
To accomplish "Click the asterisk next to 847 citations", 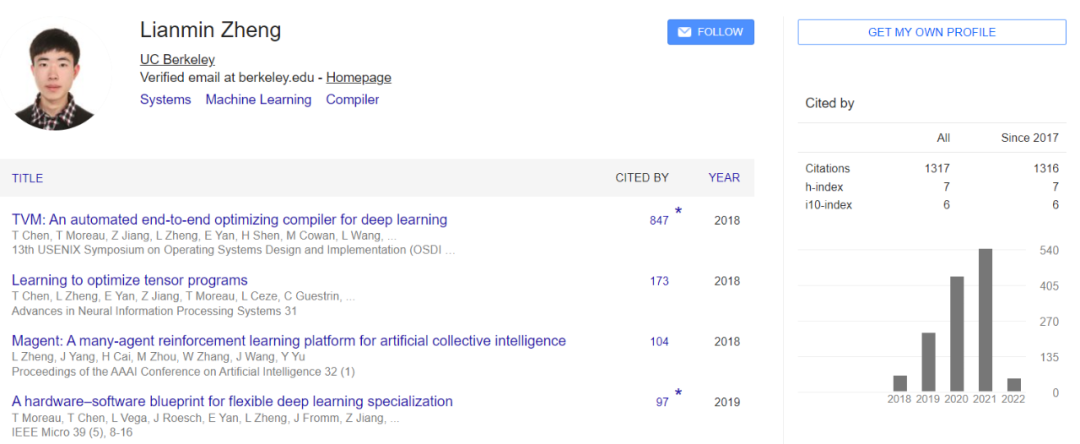I will (x=678, y=211).
